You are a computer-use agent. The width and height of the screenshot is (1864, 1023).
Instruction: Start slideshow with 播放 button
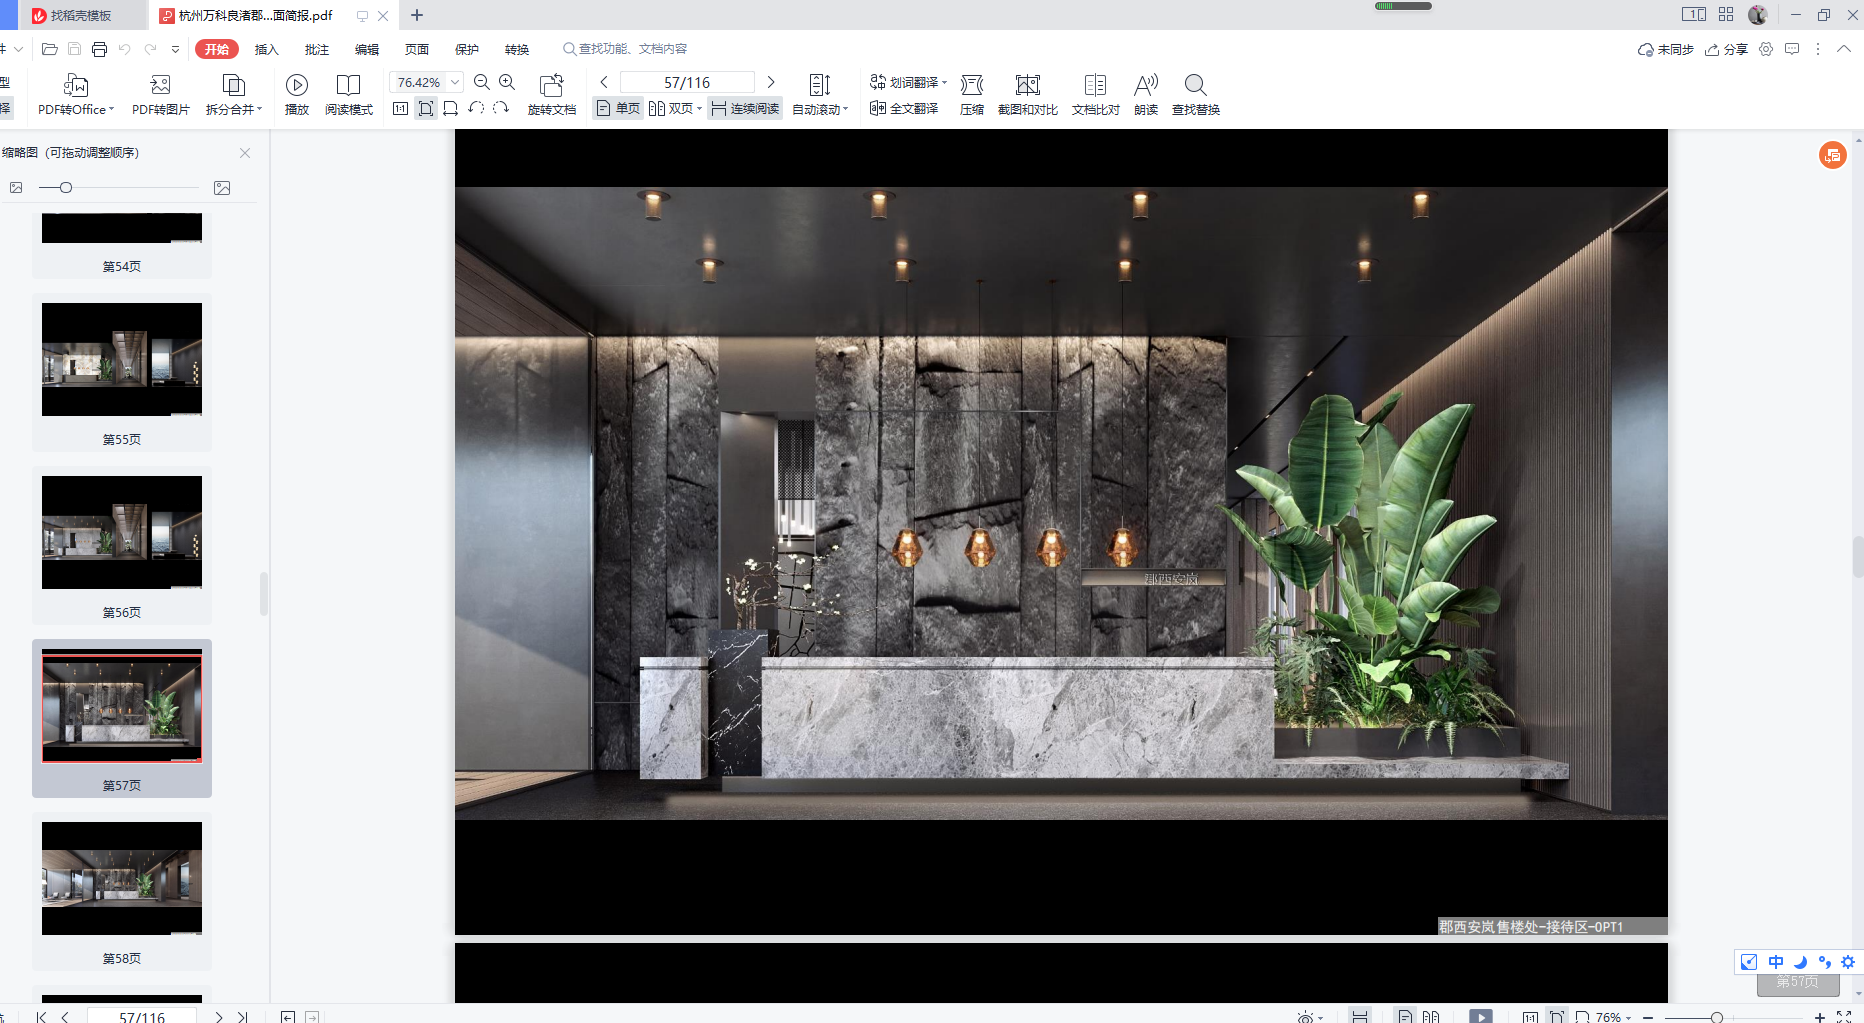tap(297, 95)
